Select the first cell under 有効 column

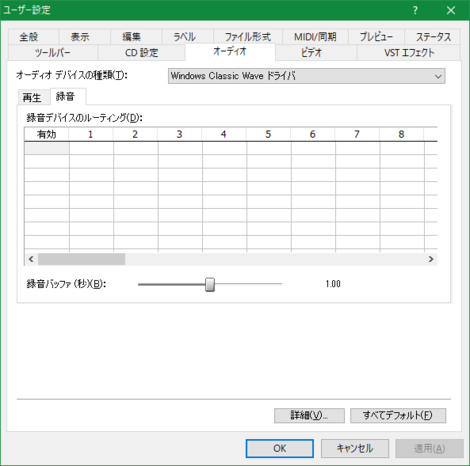(x=47, y=148)
